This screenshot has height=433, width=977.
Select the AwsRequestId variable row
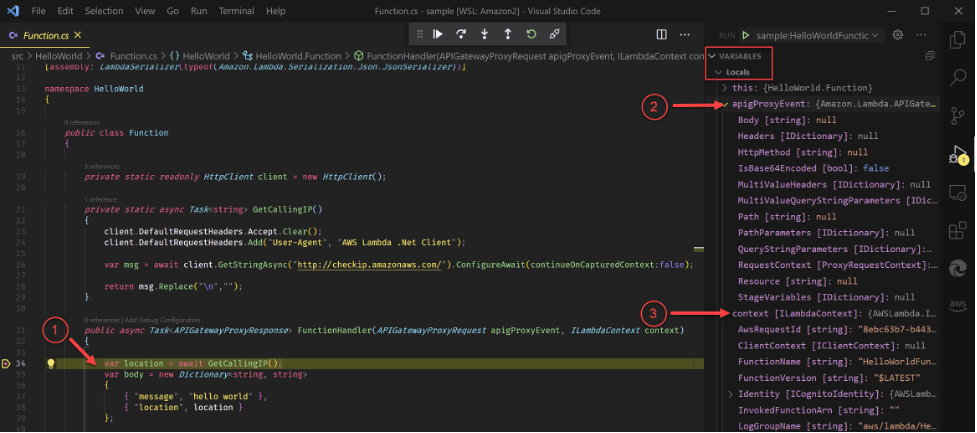click(831, 329)
